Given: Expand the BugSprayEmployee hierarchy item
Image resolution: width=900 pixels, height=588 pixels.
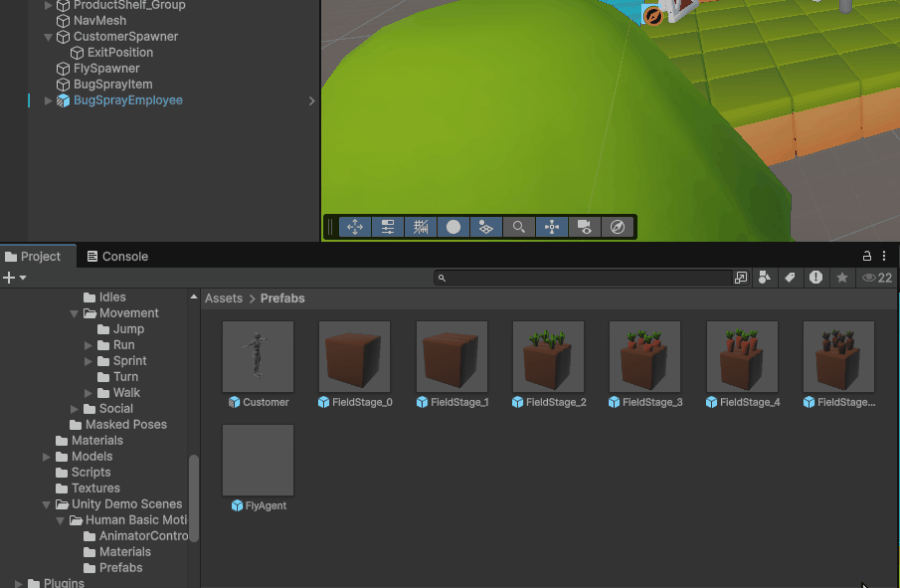Looking at the screenshot, I should [48, 101].
